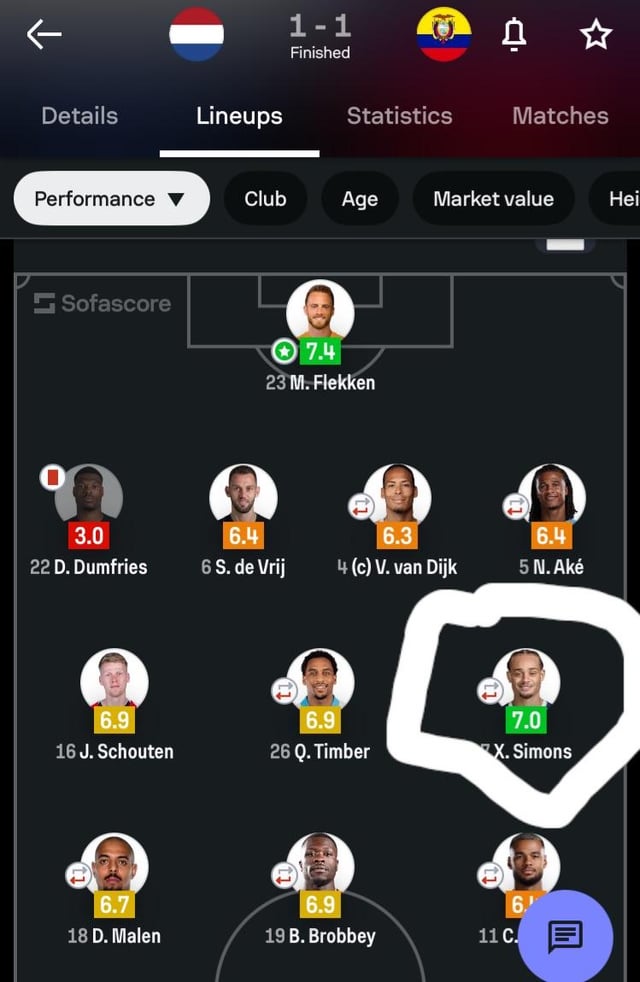
Task: Tap the star badge beside Flekken's rating
Action: [x=284, y=351]
